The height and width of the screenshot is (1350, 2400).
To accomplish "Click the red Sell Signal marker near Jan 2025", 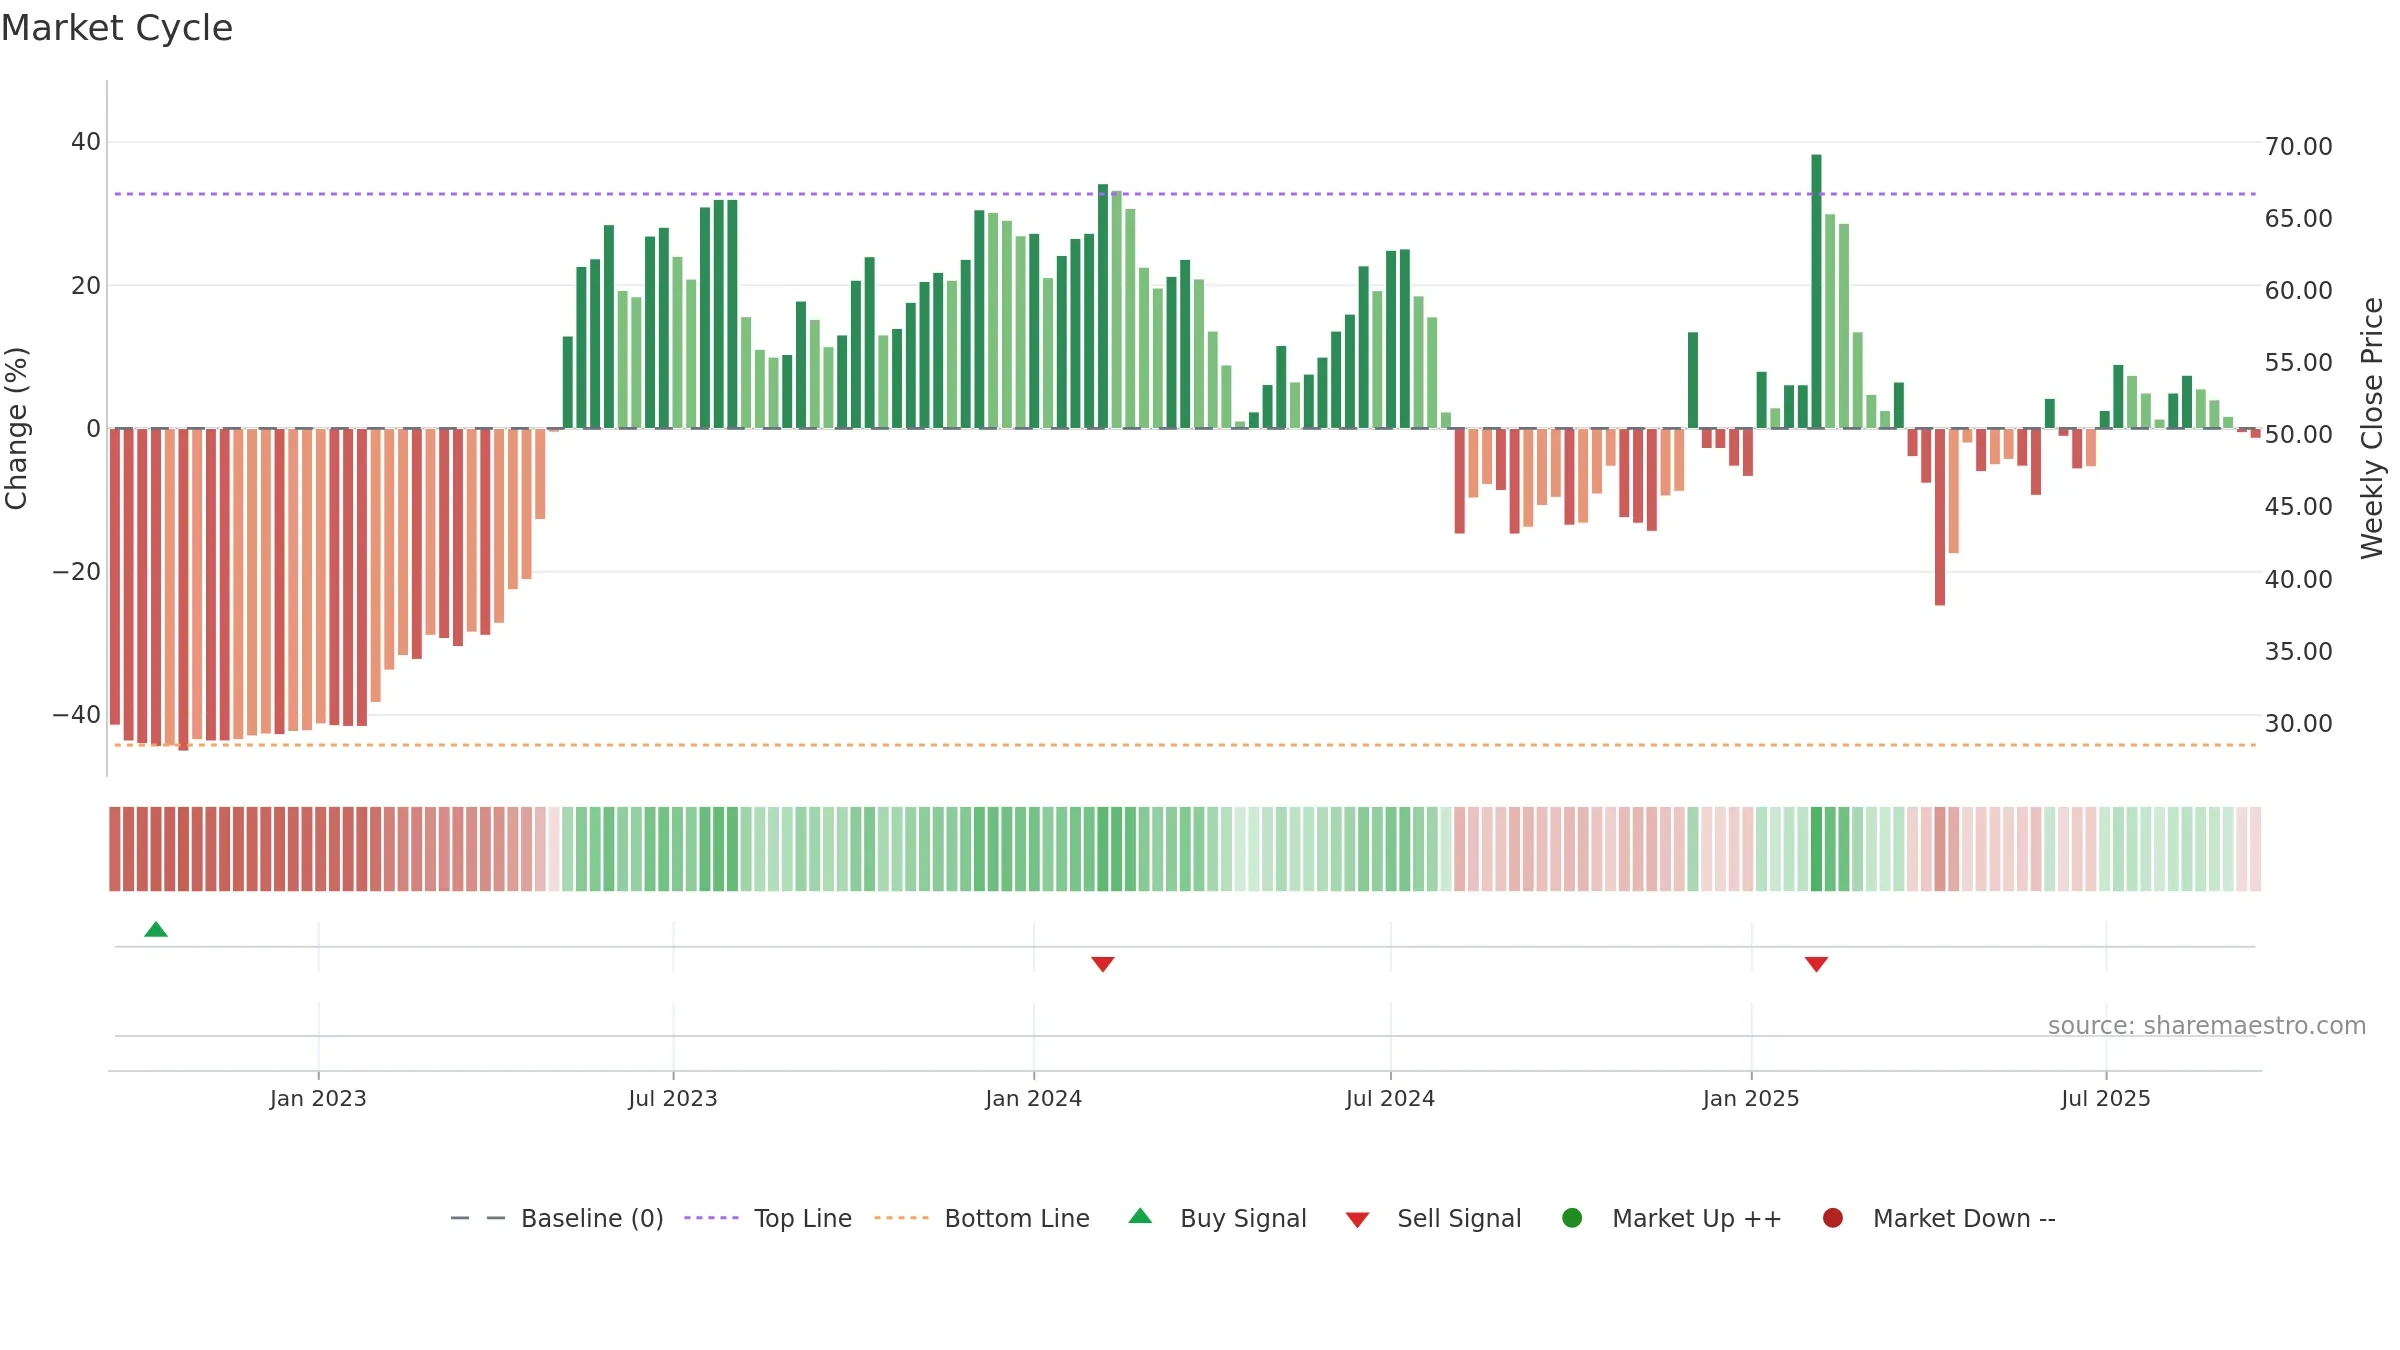I will coord(1817,964).
